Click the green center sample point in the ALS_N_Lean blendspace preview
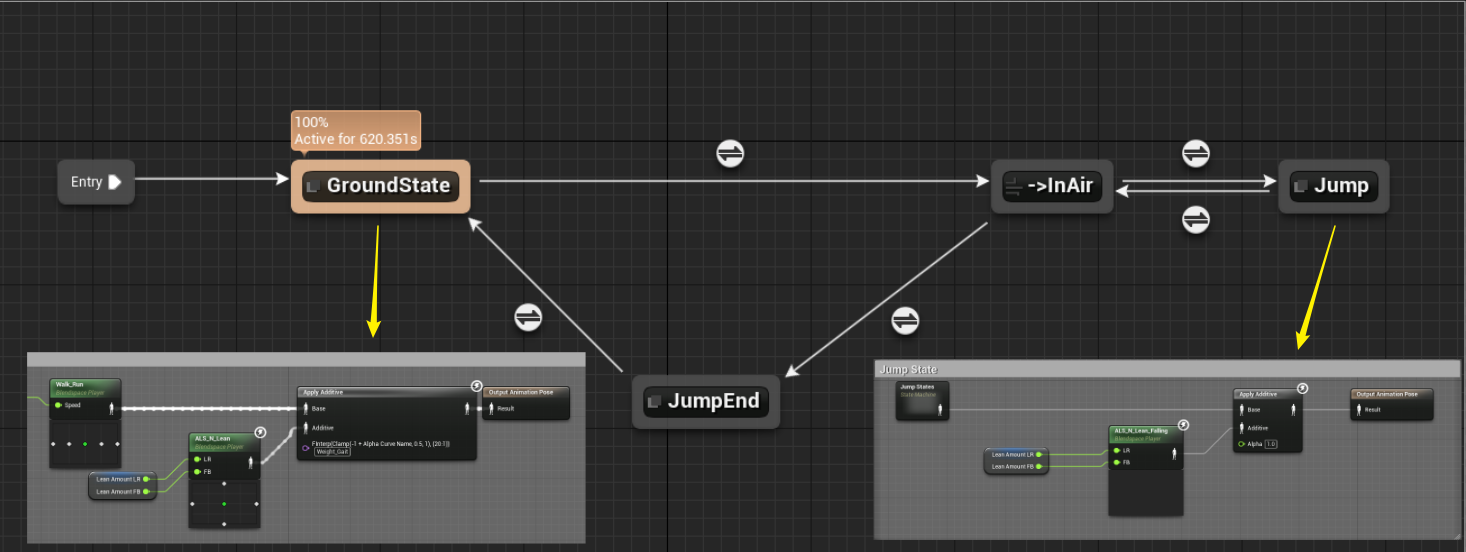This screenshot has height=552, width=1466. point(224,503)
